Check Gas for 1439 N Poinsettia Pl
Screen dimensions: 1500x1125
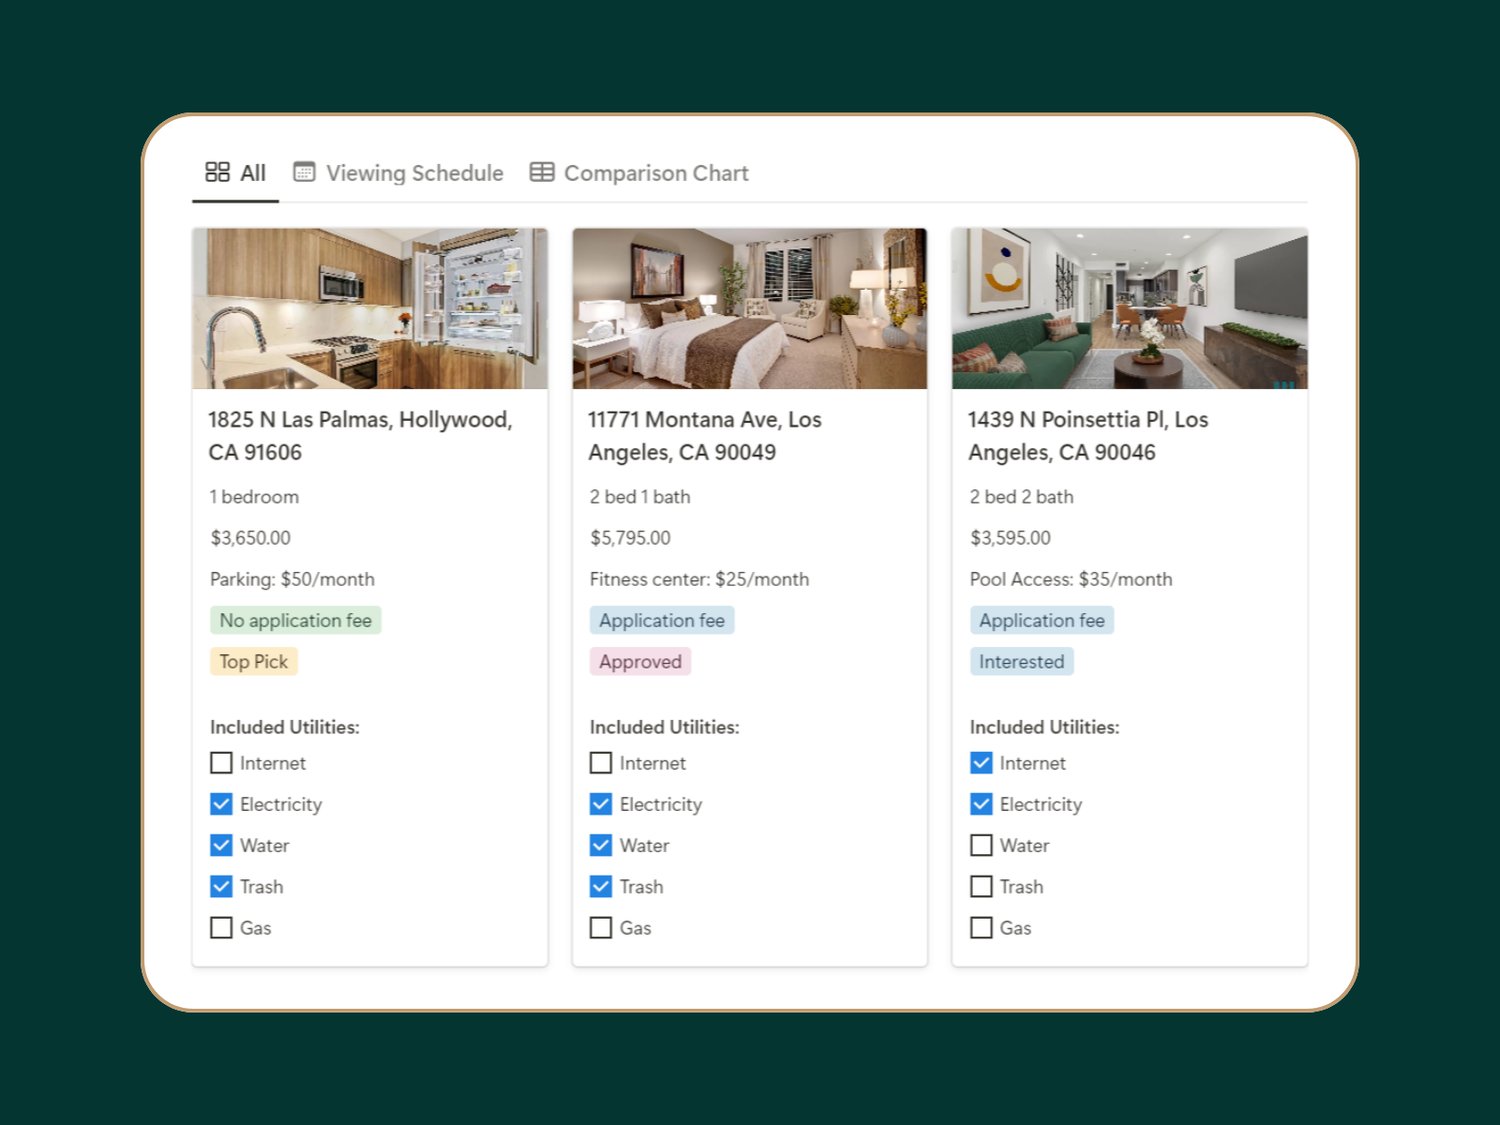point(981,927)
